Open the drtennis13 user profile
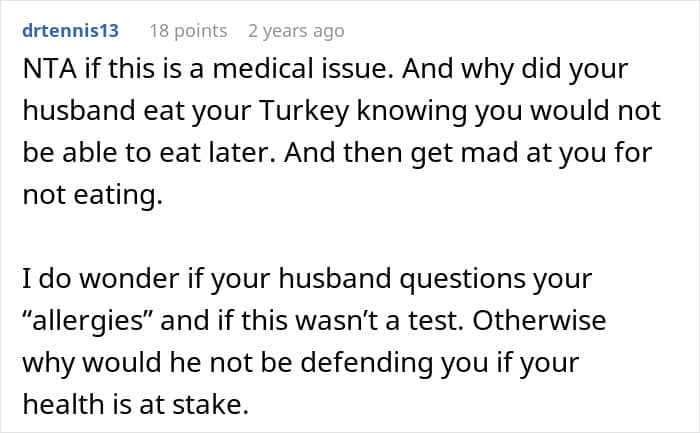700x433 pixels. (x=69, y=31)
